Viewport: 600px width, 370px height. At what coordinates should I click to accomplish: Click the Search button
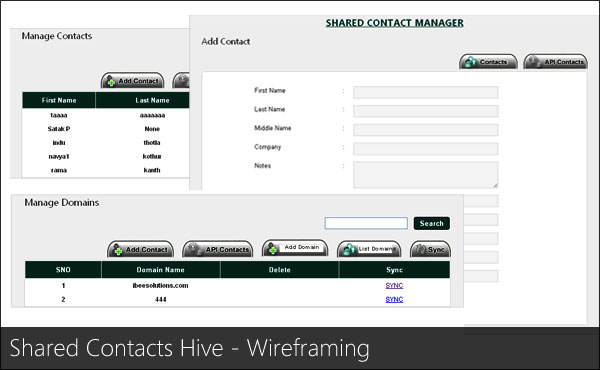432,223
